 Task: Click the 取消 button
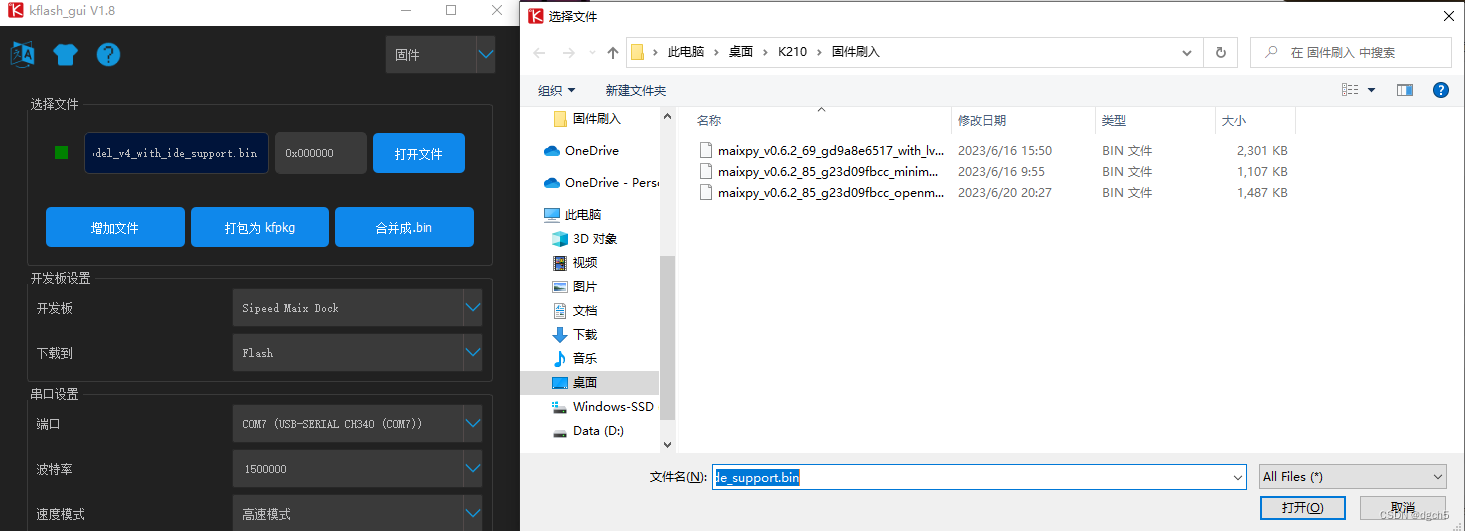(x=1402, y=507)
